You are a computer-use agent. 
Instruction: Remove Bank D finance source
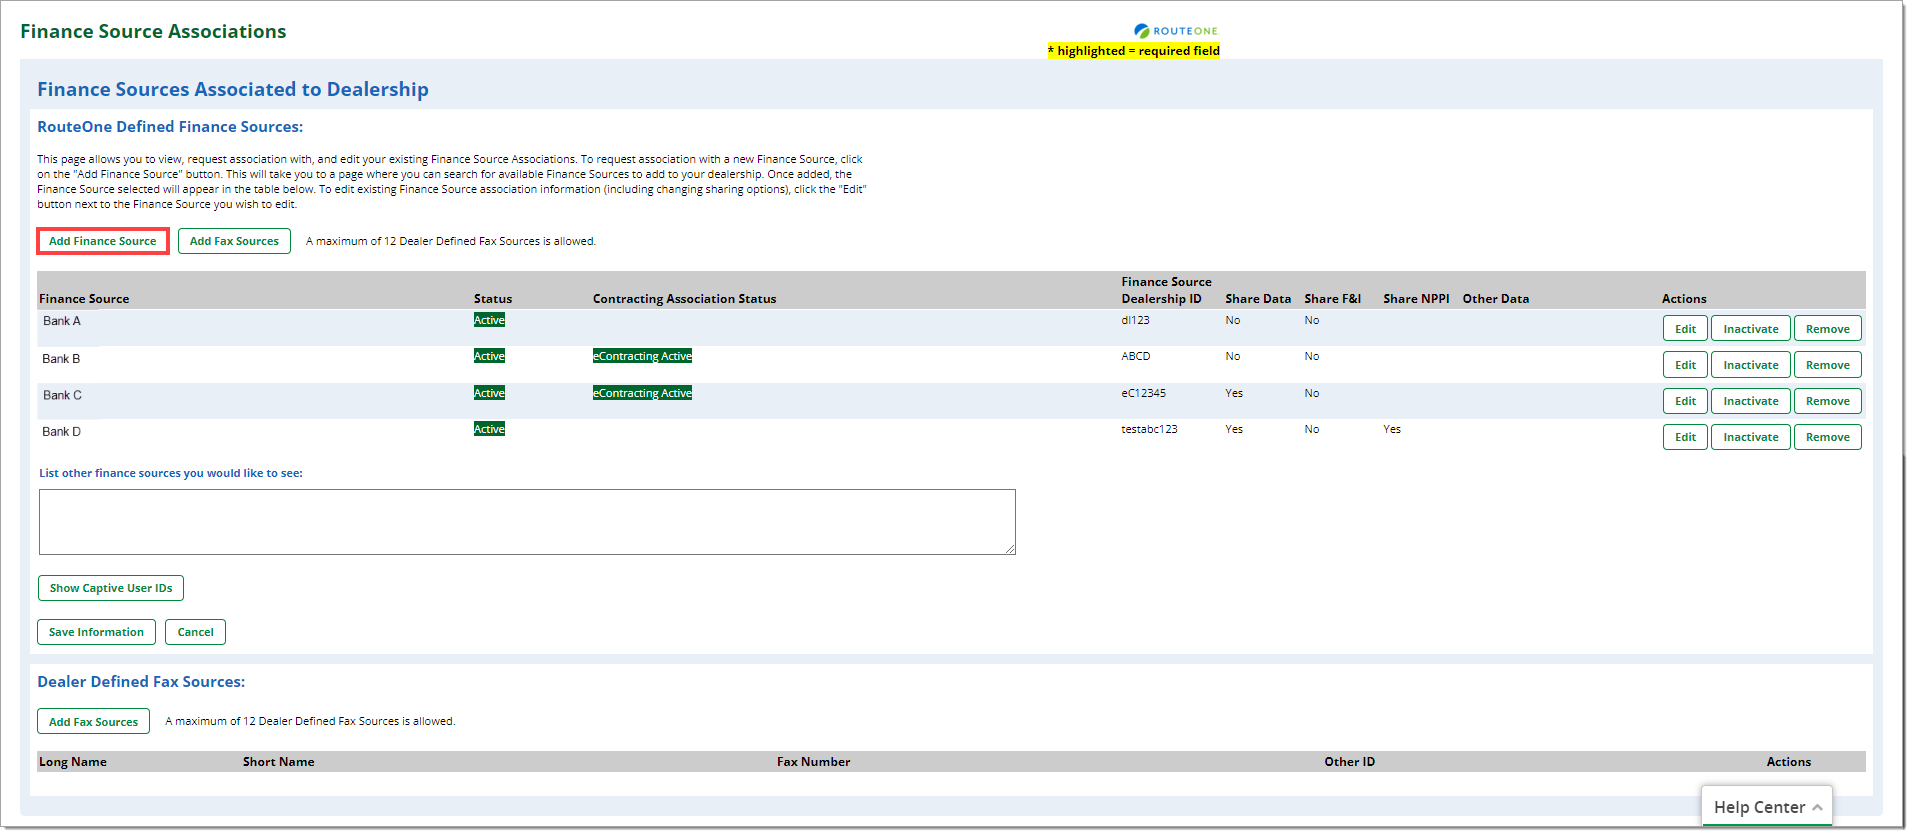pos(1827,437)
